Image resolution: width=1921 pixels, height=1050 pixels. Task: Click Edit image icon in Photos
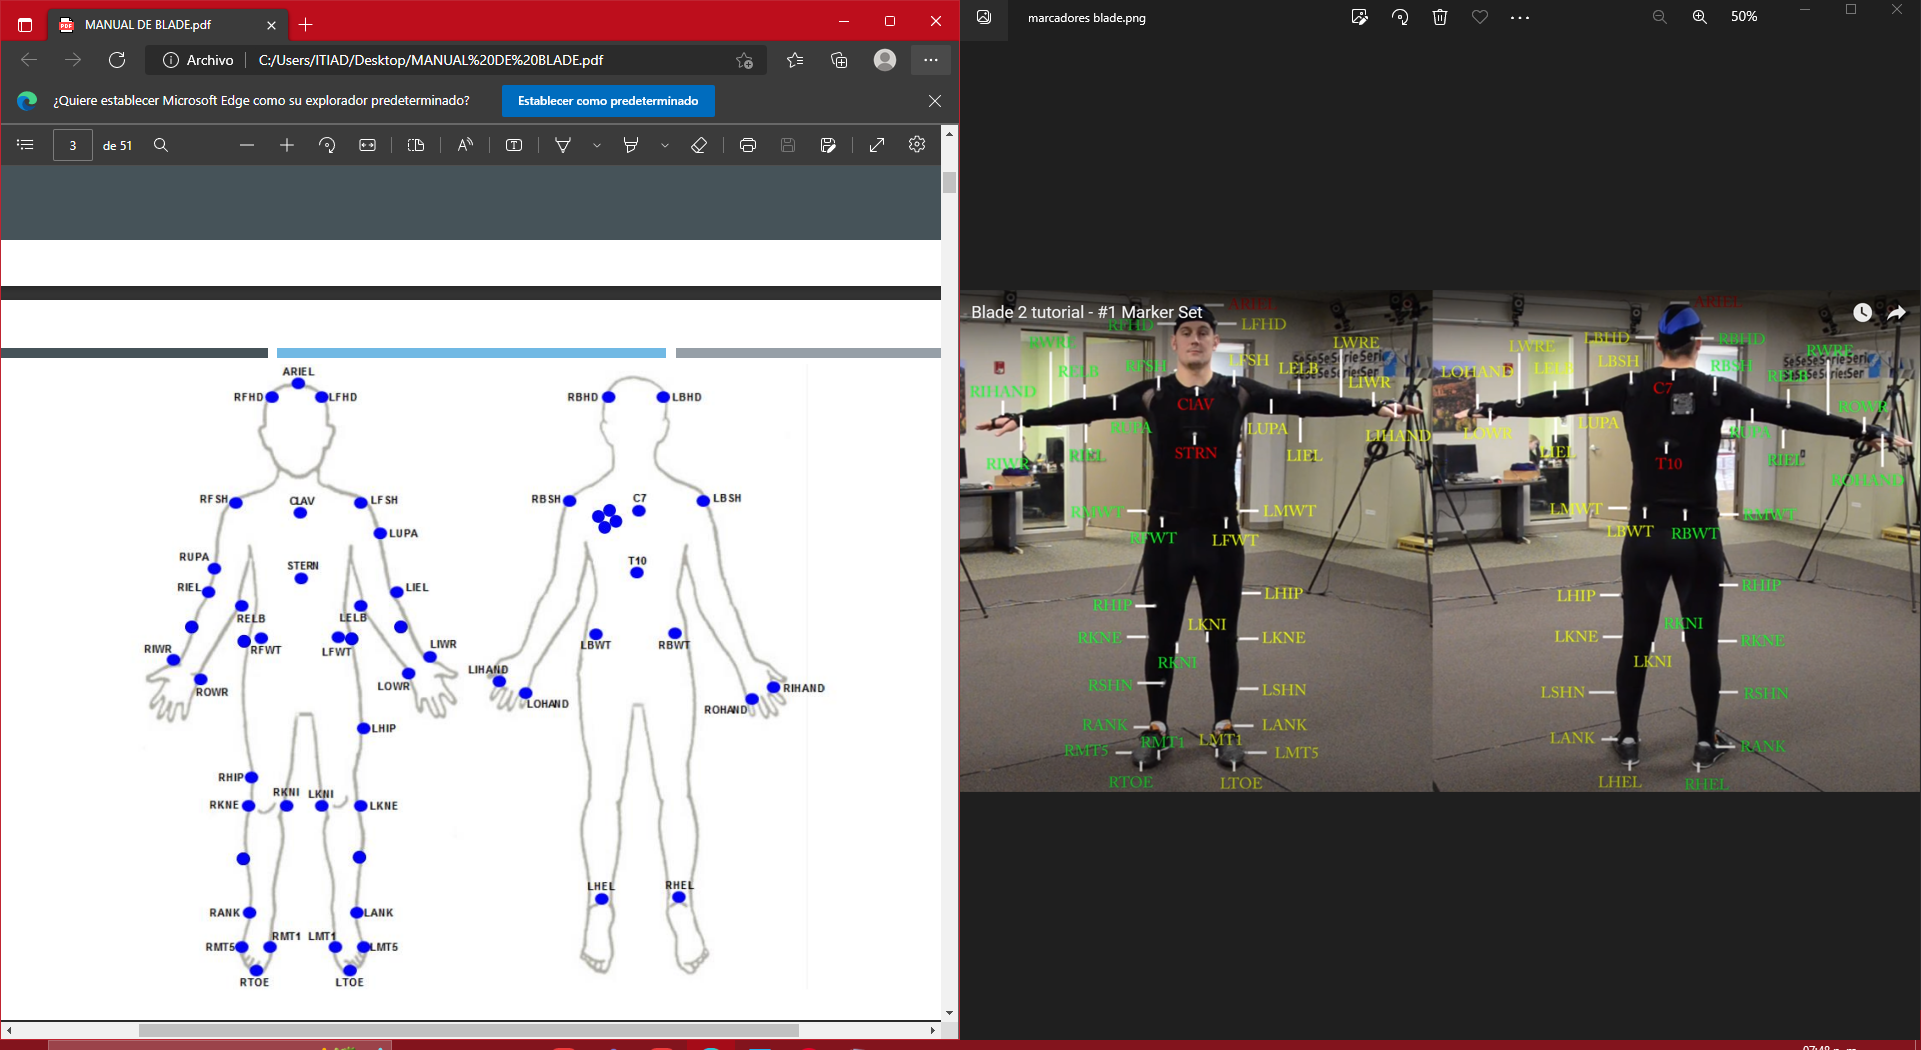pyautogui.click(x=1359, y=17)
